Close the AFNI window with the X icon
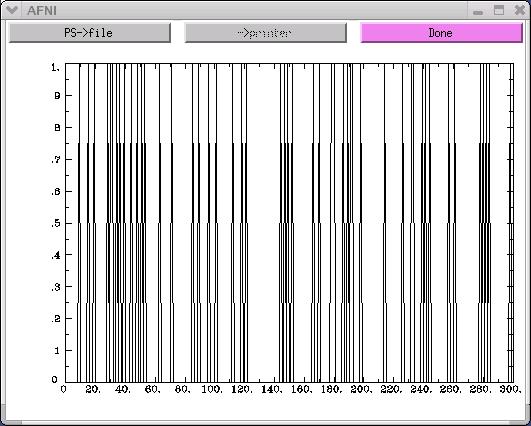This screenshot has height=426, width=531. click(519, 10)
